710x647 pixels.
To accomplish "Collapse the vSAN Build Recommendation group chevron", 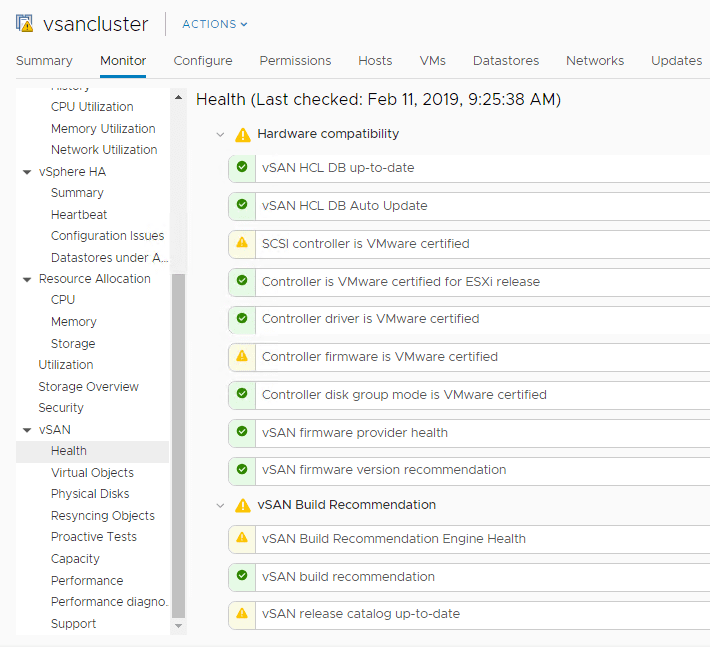I will click(x=221, y=505).
